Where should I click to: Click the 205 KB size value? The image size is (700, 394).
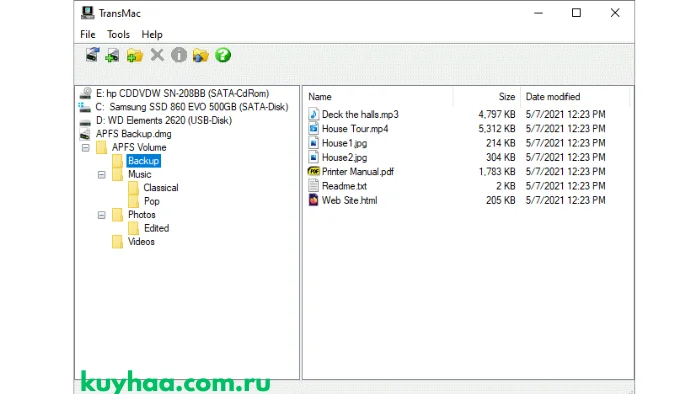500,200
